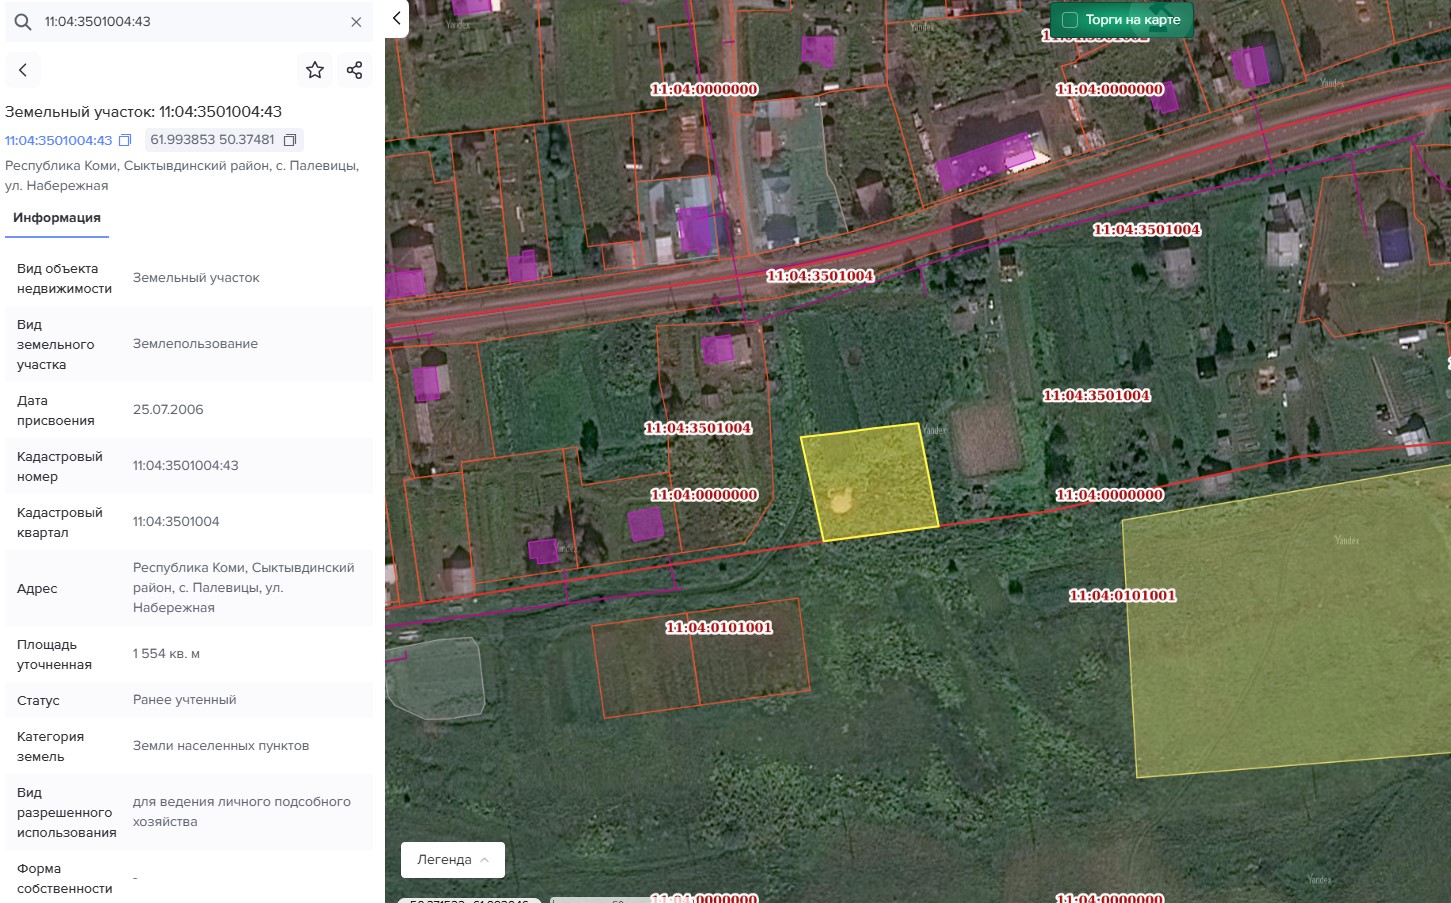Collapse the side panel chevron
The image size is (1451, 903).
[x=397, y=18]
